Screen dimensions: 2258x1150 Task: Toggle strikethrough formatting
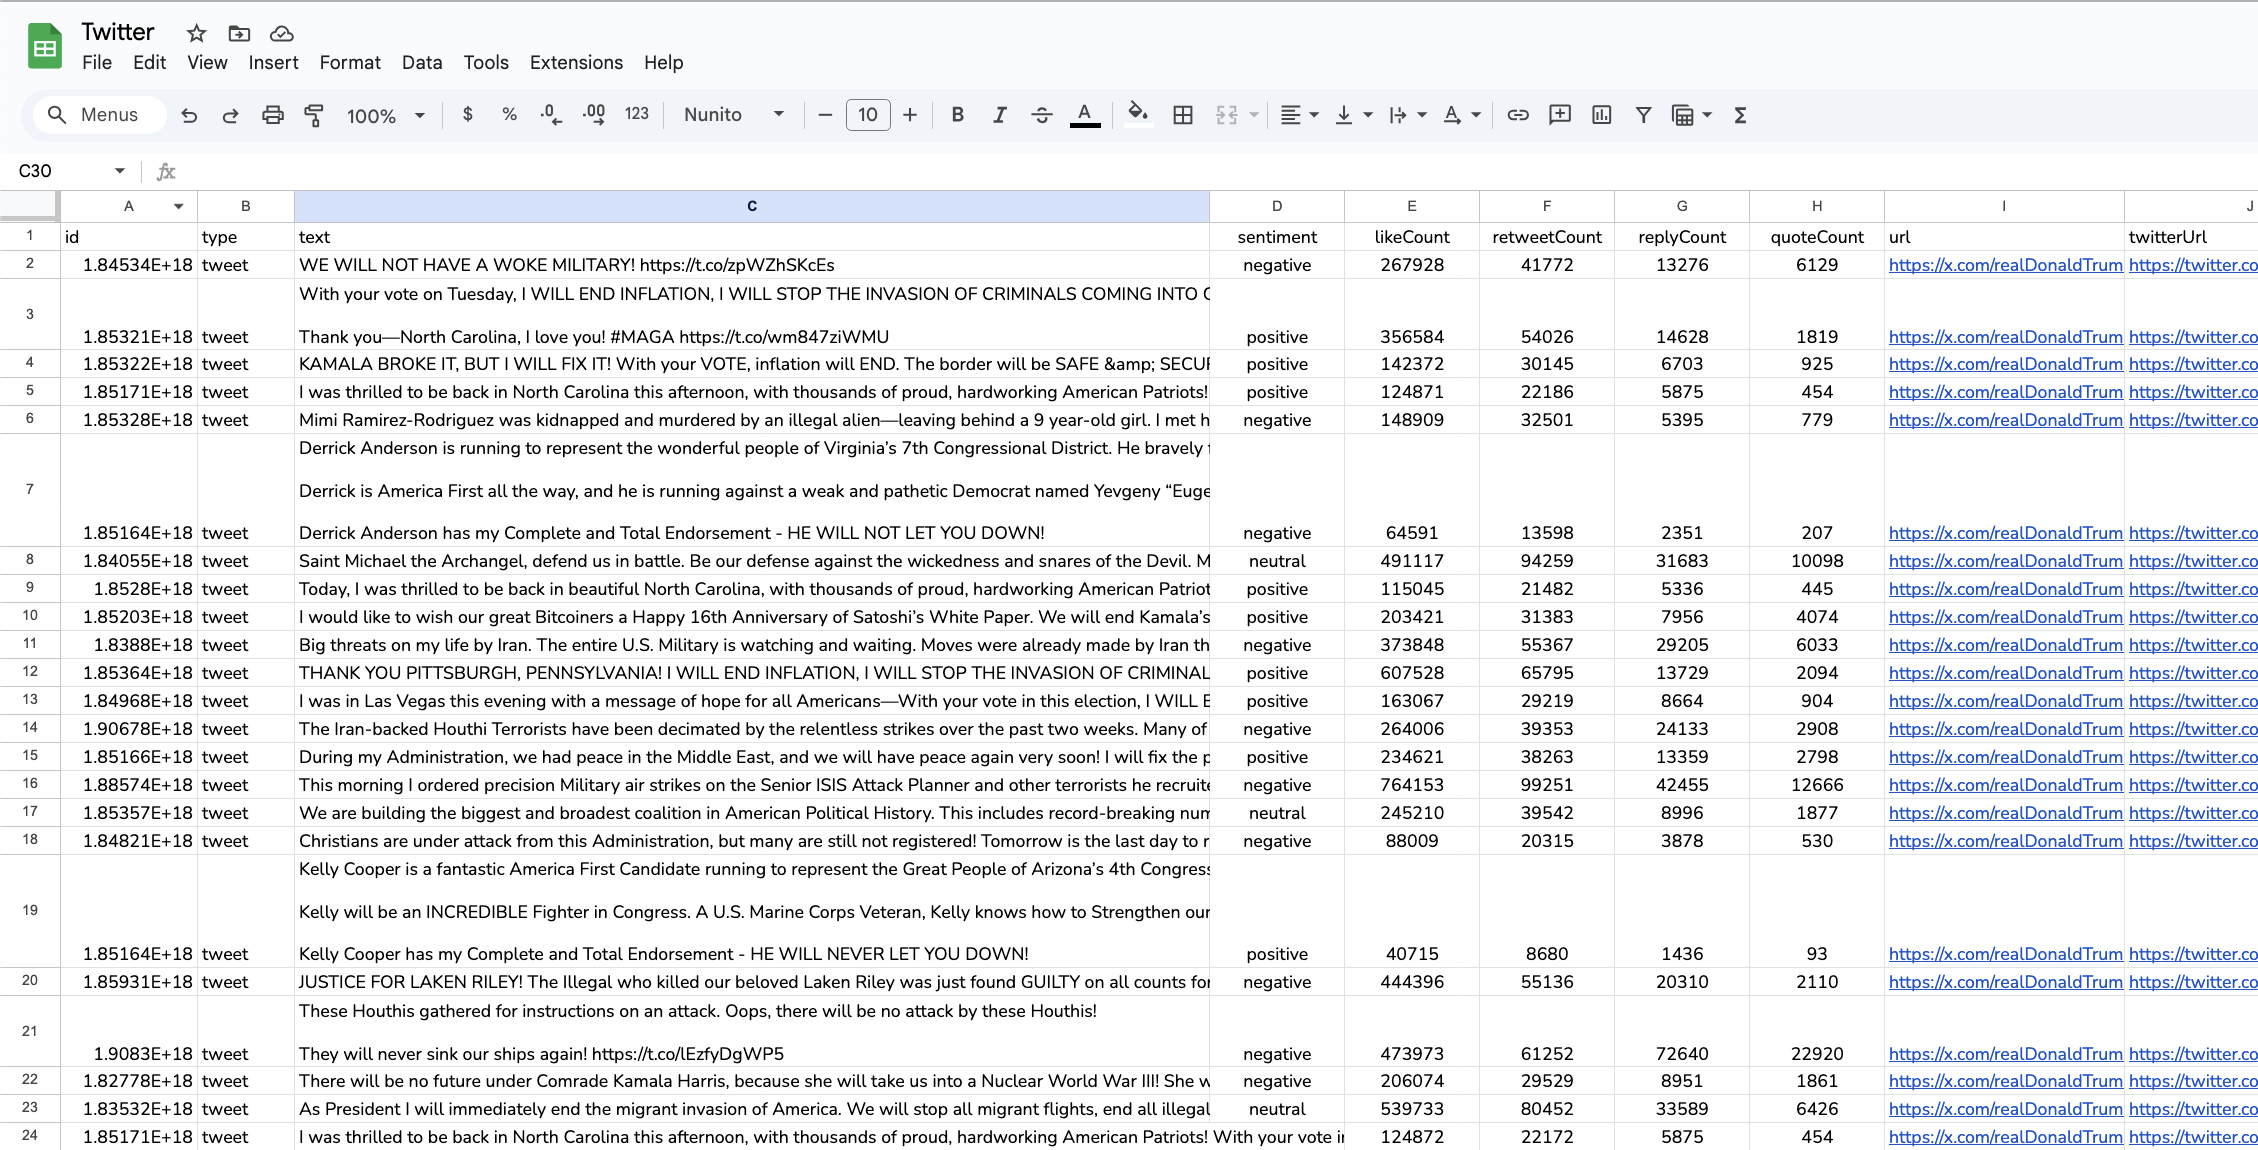tap(1041, 115)
